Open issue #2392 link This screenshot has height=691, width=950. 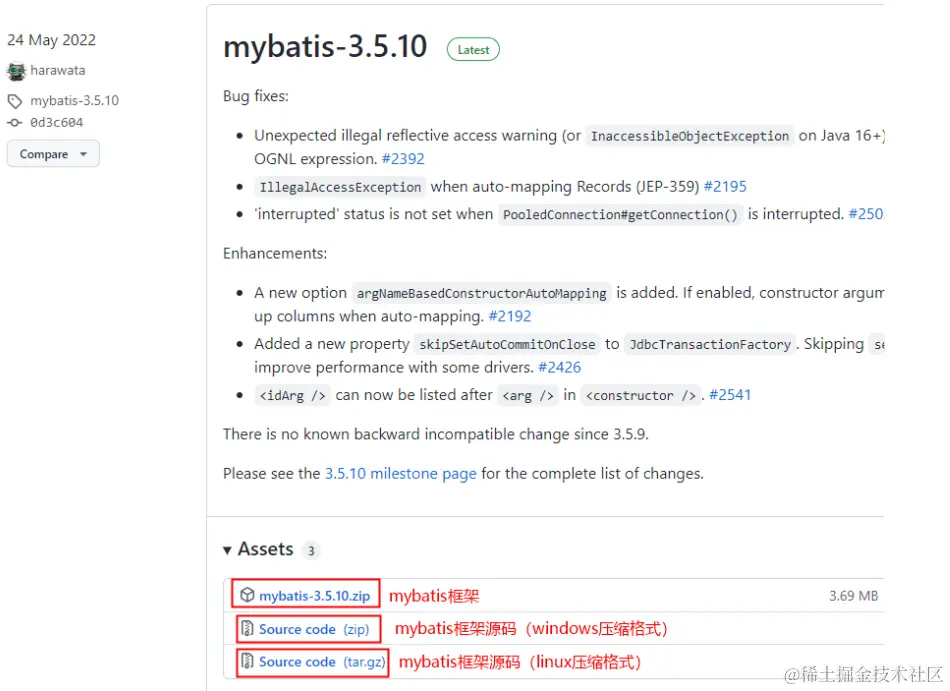[x=403, y=159]
